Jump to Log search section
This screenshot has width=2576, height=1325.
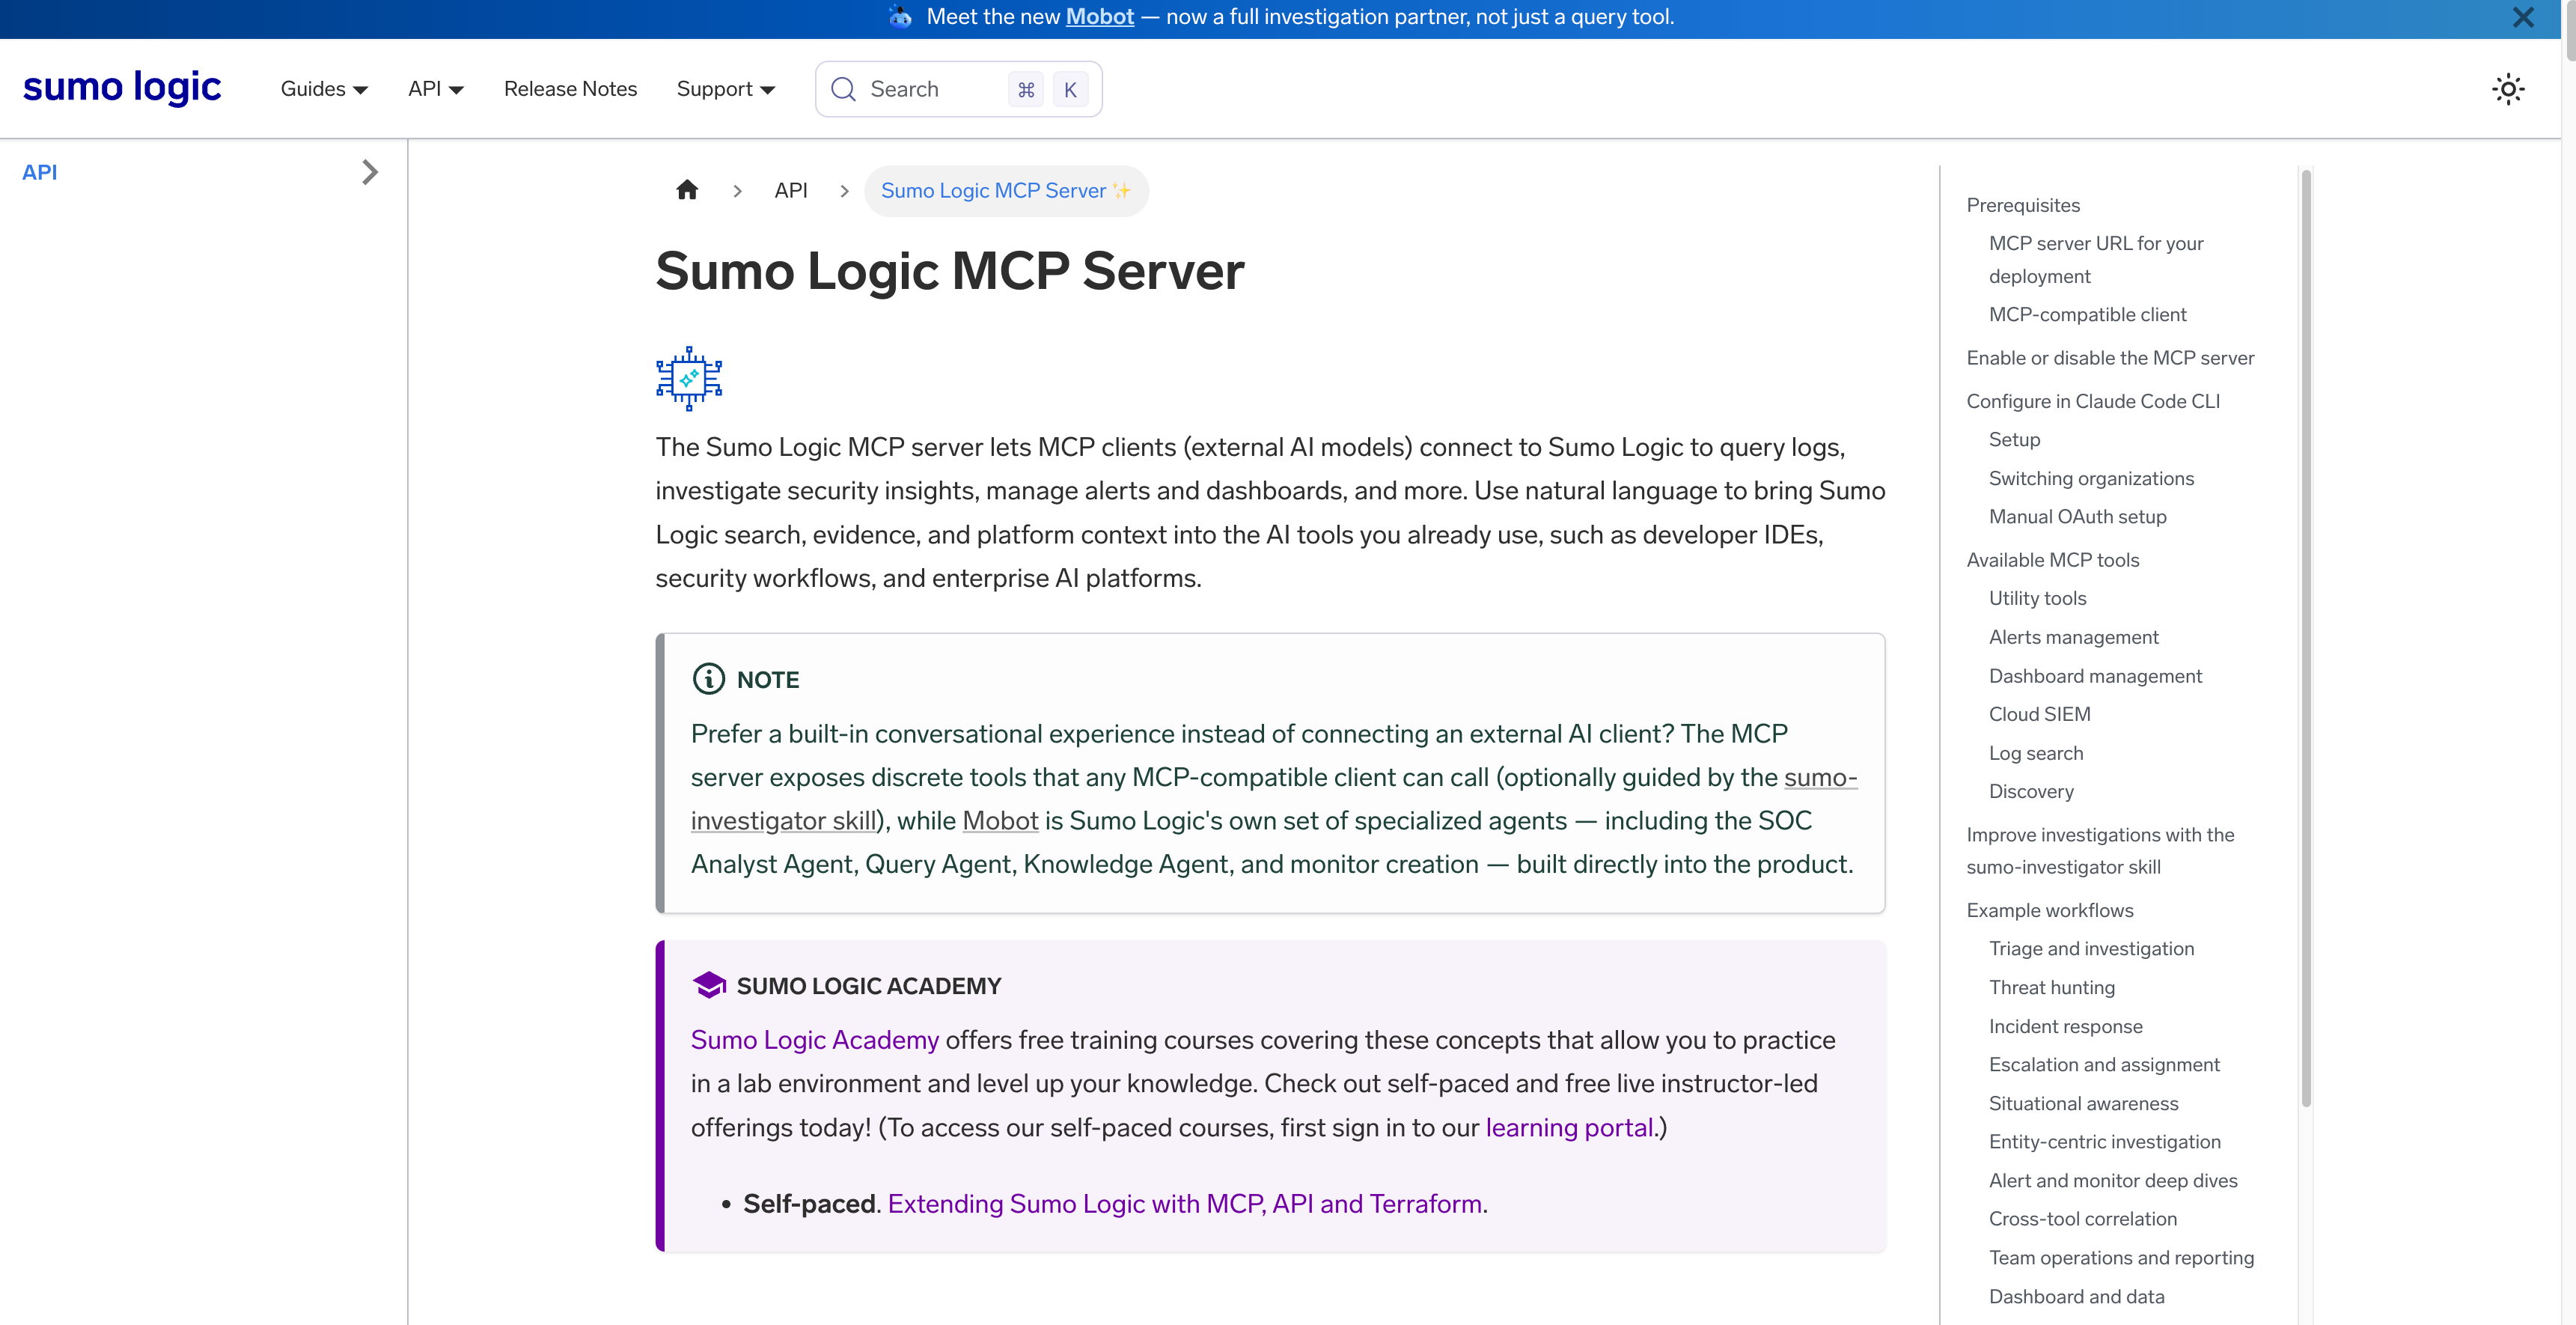2036,753
